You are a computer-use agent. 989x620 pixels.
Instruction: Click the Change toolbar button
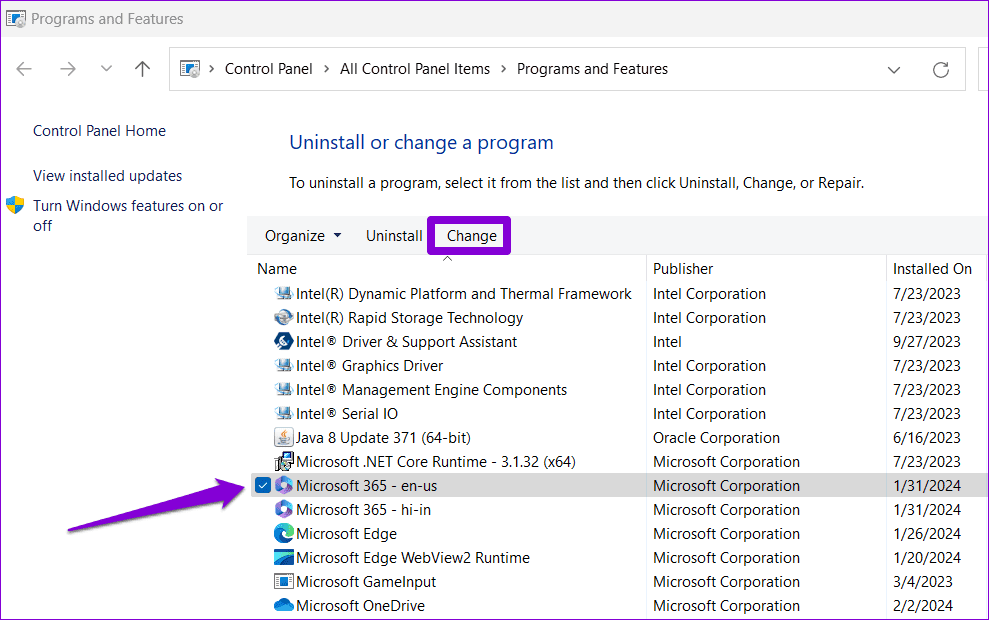472,236
